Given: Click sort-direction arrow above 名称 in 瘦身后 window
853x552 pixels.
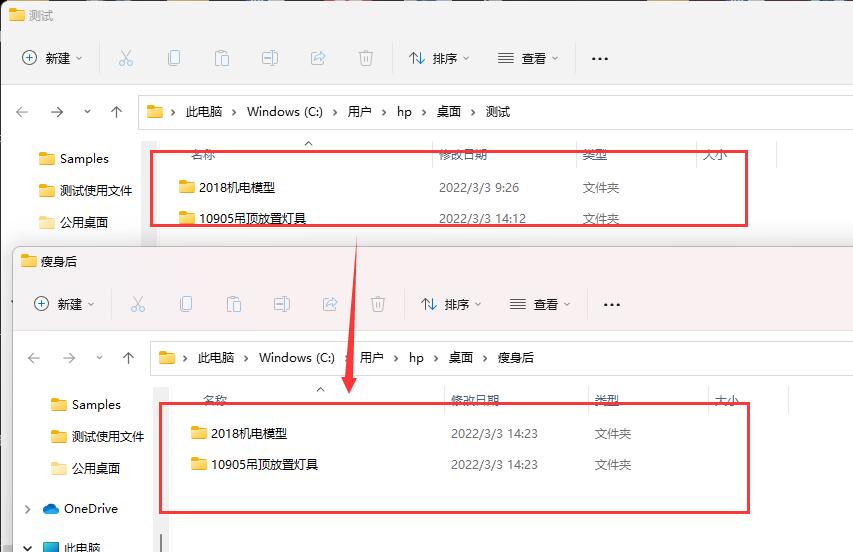Looking at the screenshot, I should click(320, 389).
